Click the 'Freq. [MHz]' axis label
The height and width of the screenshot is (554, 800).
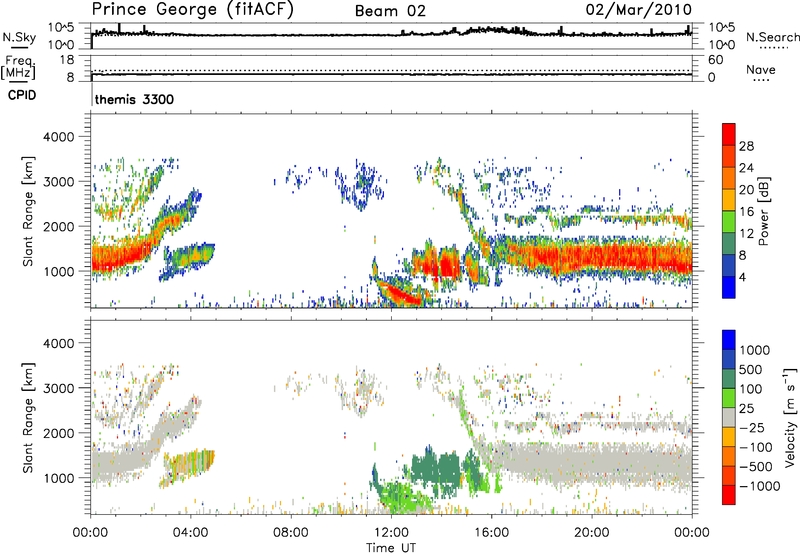[18, 67]
